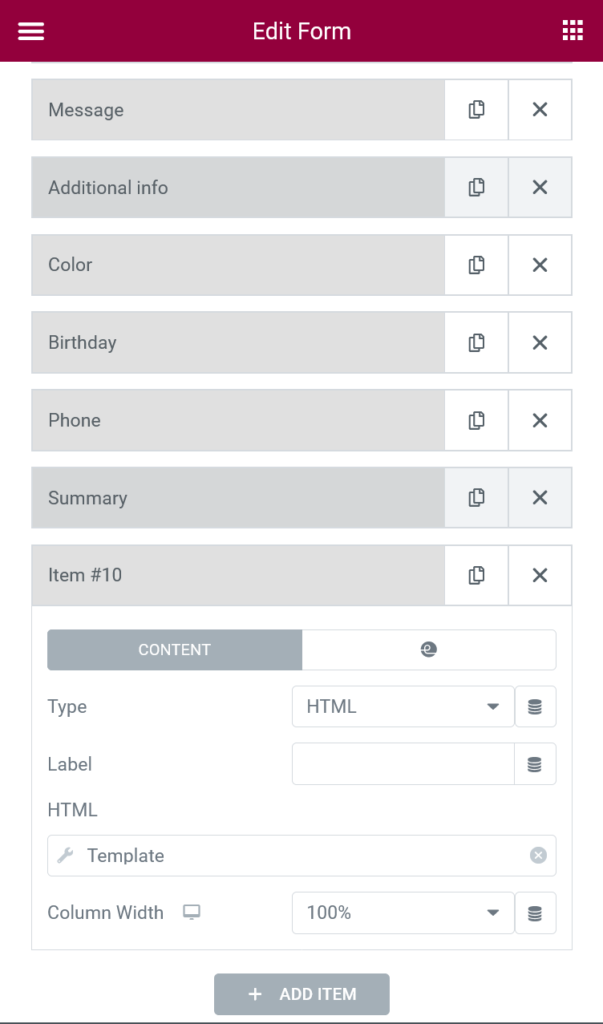Viewport: 603px width, 1024px height.
Task: Open dynamic tags for Column Width
Action: (x=535, y=912)
